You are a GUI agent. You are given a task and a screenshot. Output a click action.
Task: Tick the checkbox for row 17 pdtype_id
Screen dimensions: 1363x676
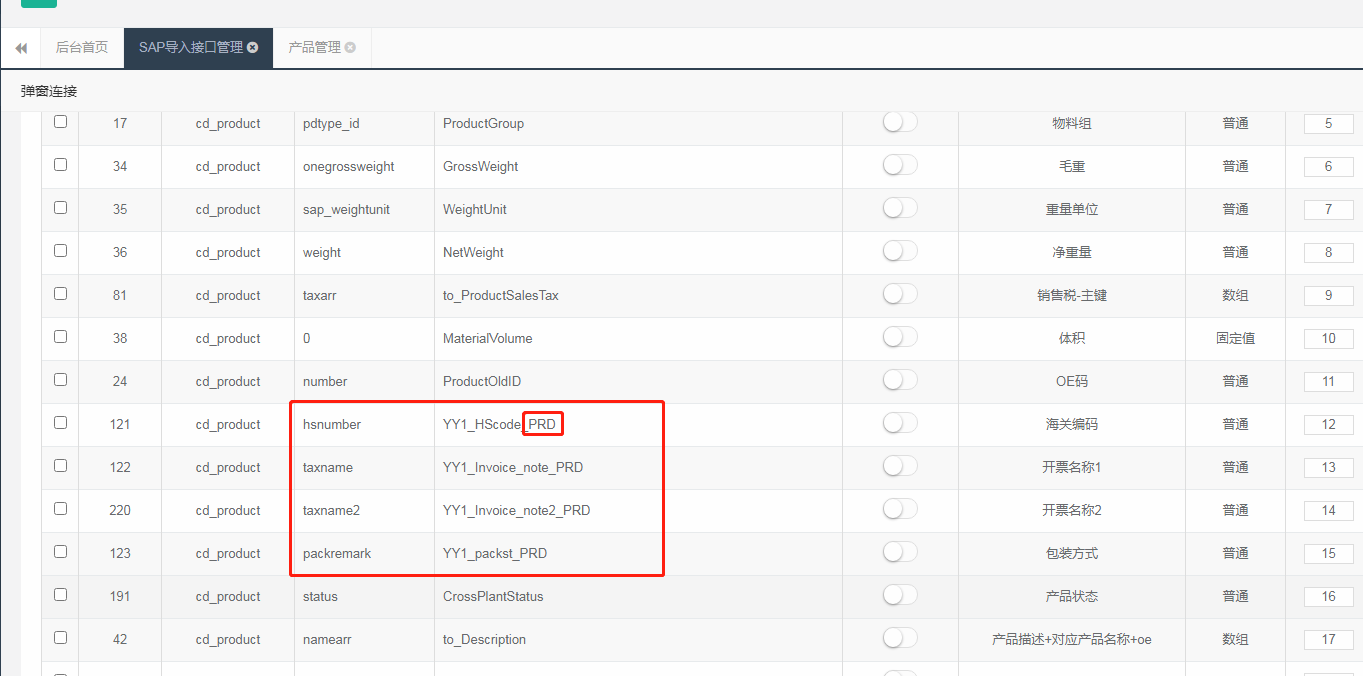click(60, 122)
